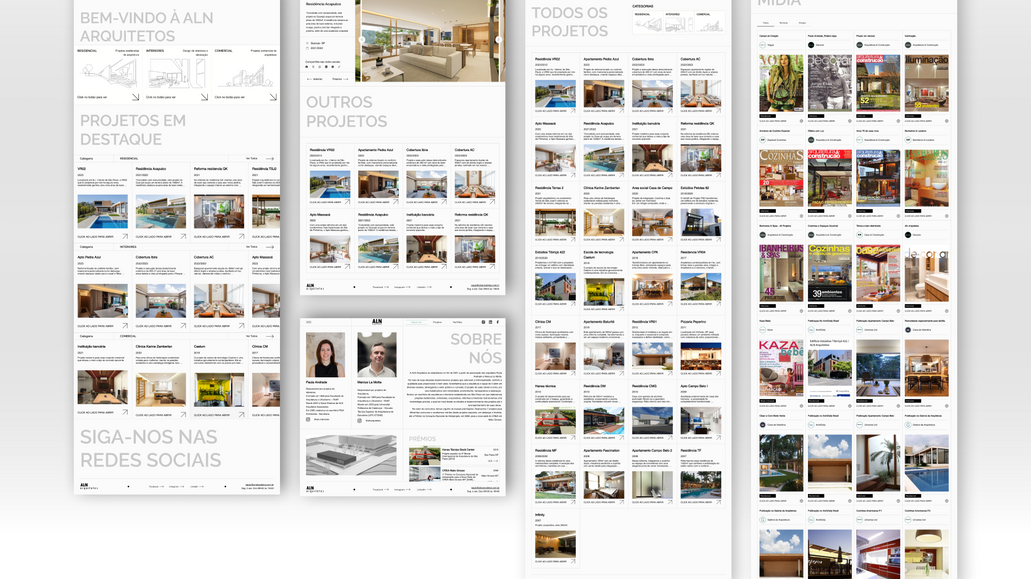The image size is (1031, 579).
Task: Expand "Ver Todos" for the Interiores projects section
Action: point(252,247)
